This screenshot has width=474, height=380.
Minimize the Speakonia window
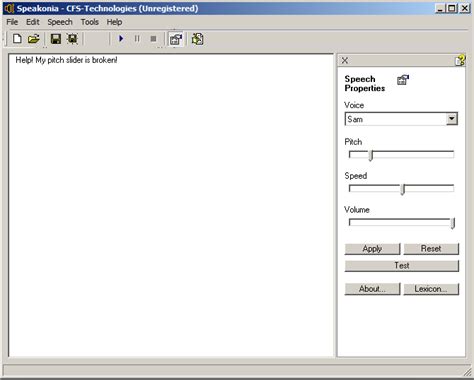click(440, 8)
